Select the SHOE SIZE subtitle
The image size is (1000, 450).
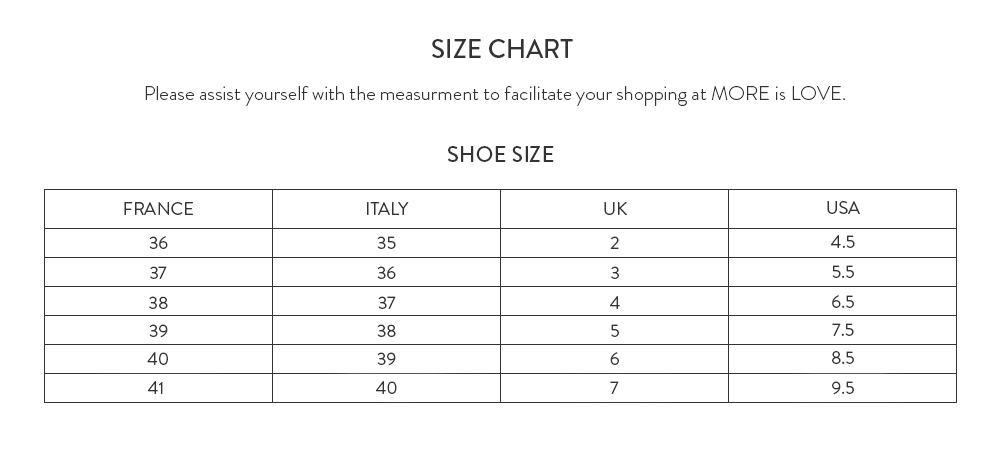coord(500,154)
